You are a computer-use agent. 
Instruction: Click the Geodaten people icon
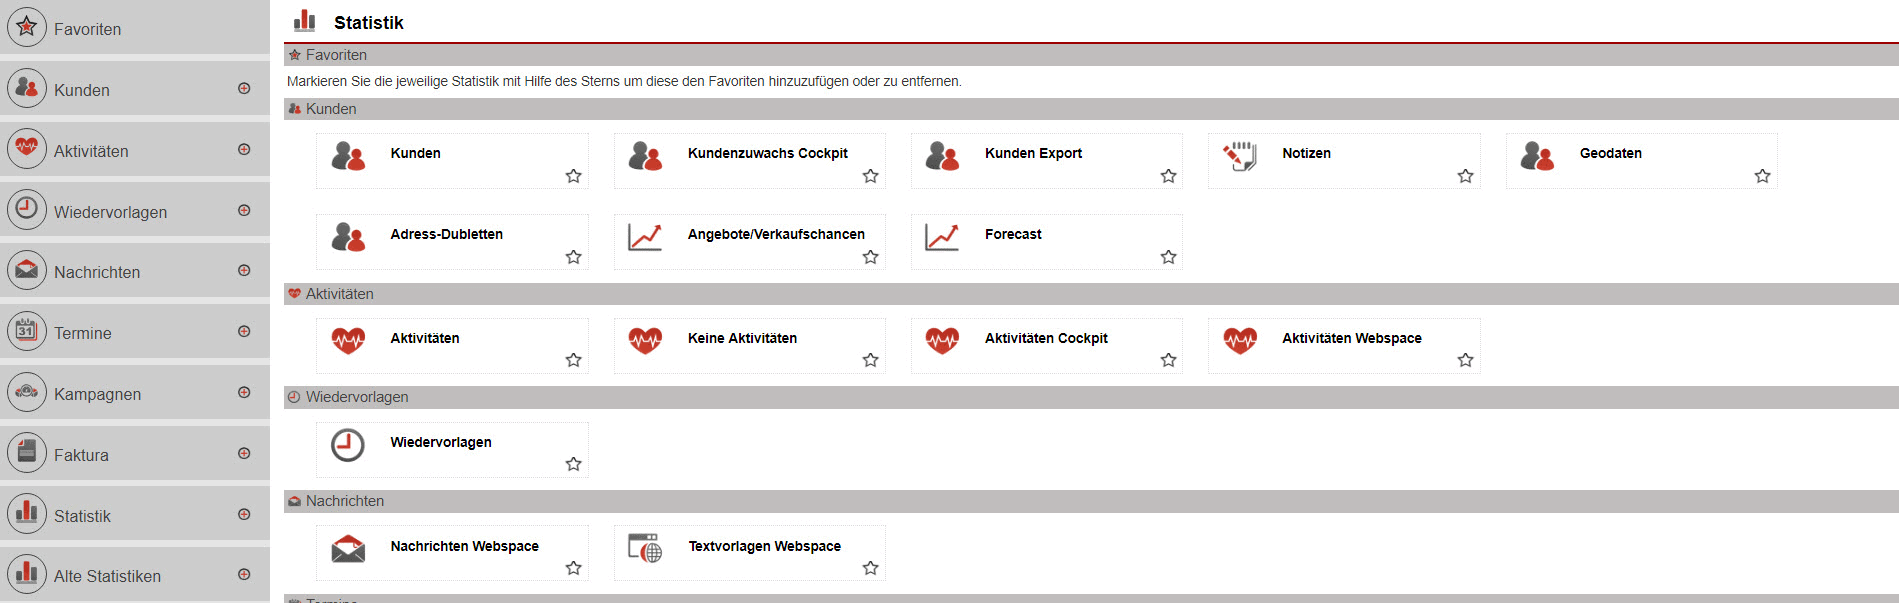1537,156
